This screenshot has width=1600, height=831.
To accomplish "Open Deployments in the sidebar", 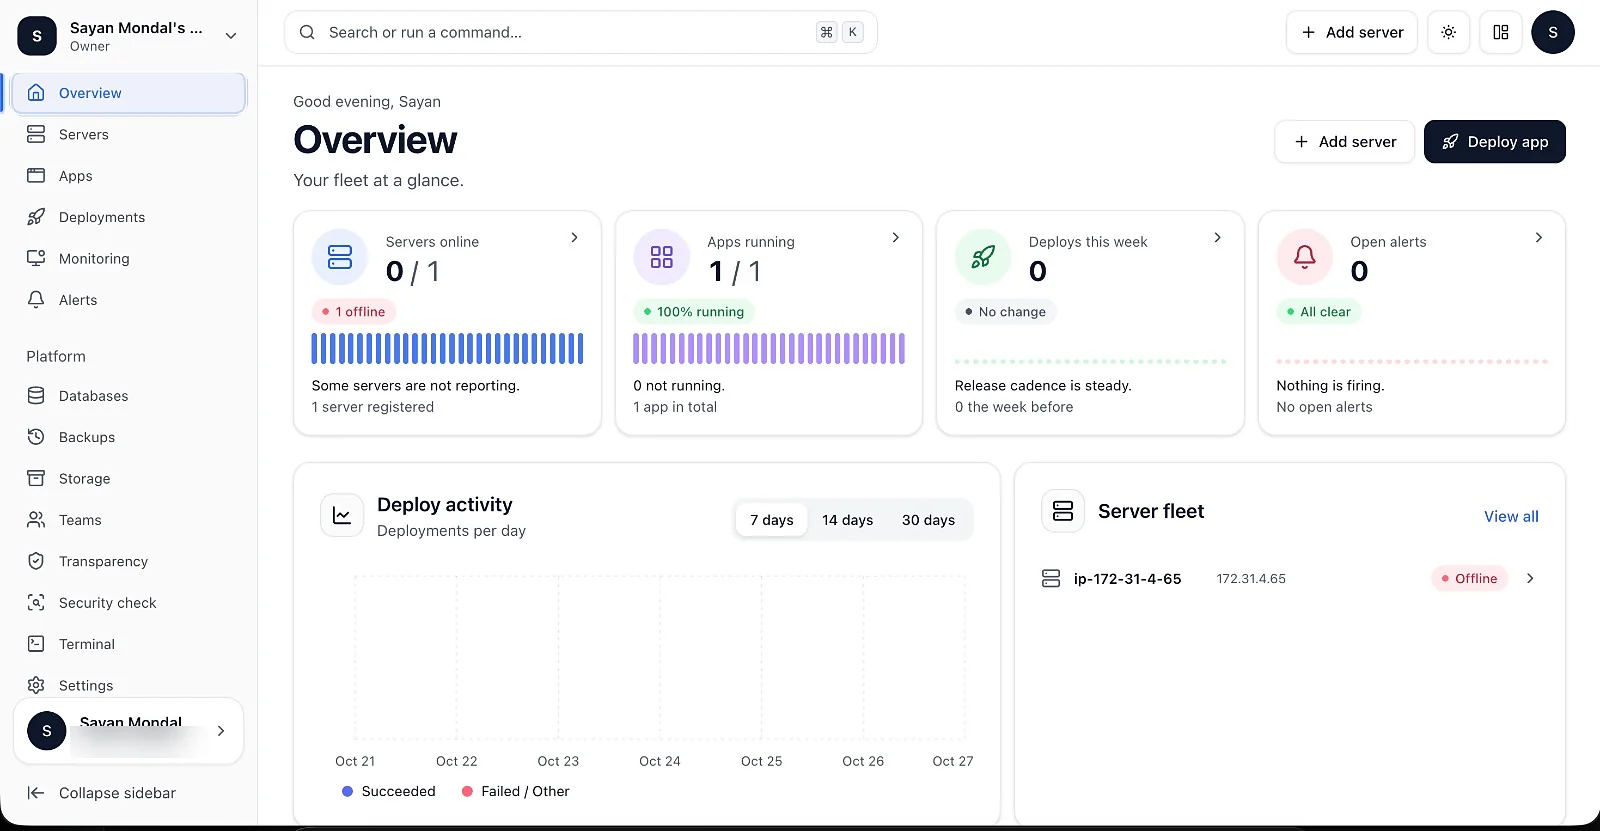I will click(x=128, y=217).
